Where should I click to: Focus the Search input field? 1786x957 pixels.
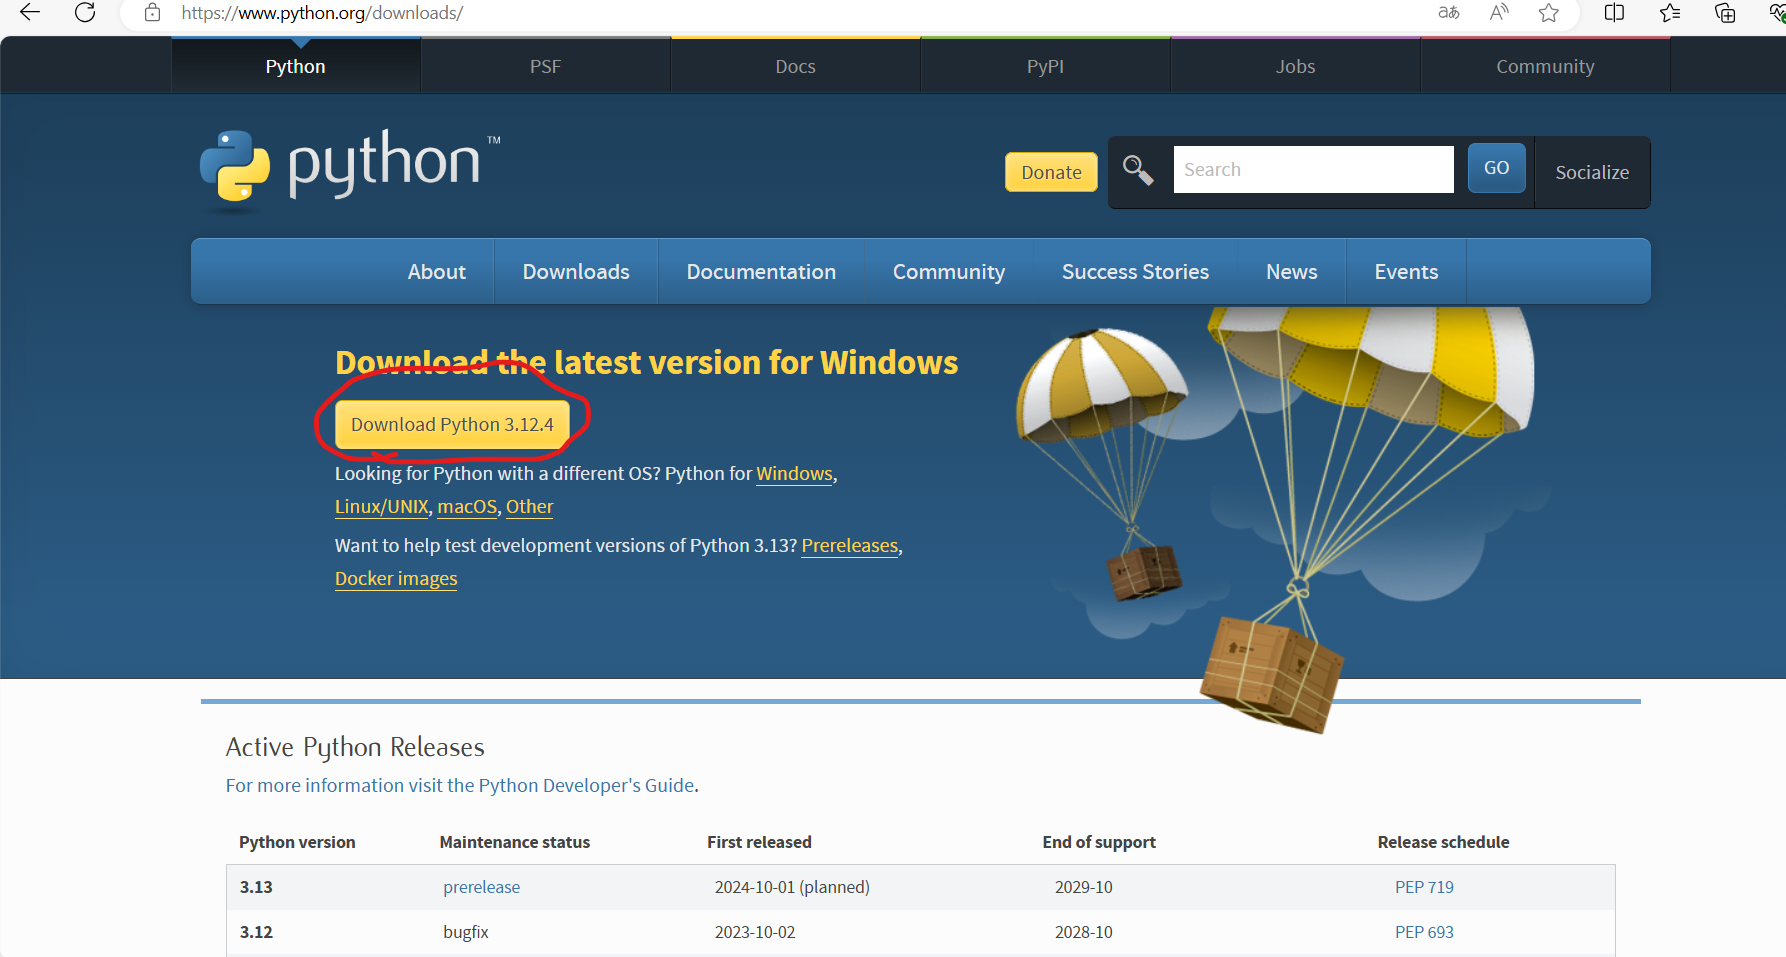click(1313, 170)
